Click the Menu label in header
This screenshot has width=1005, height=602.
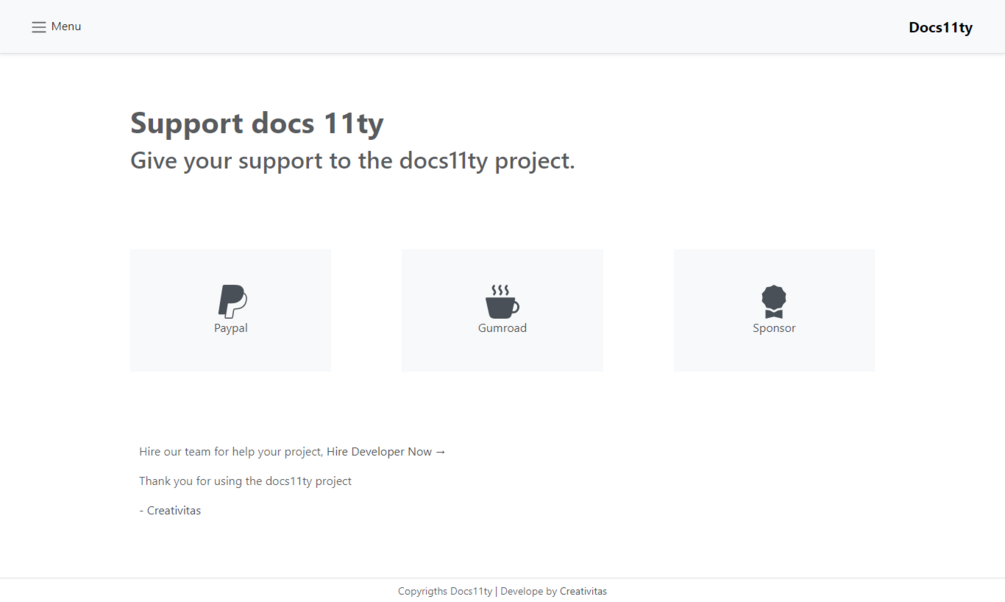[x=66, y=26]
